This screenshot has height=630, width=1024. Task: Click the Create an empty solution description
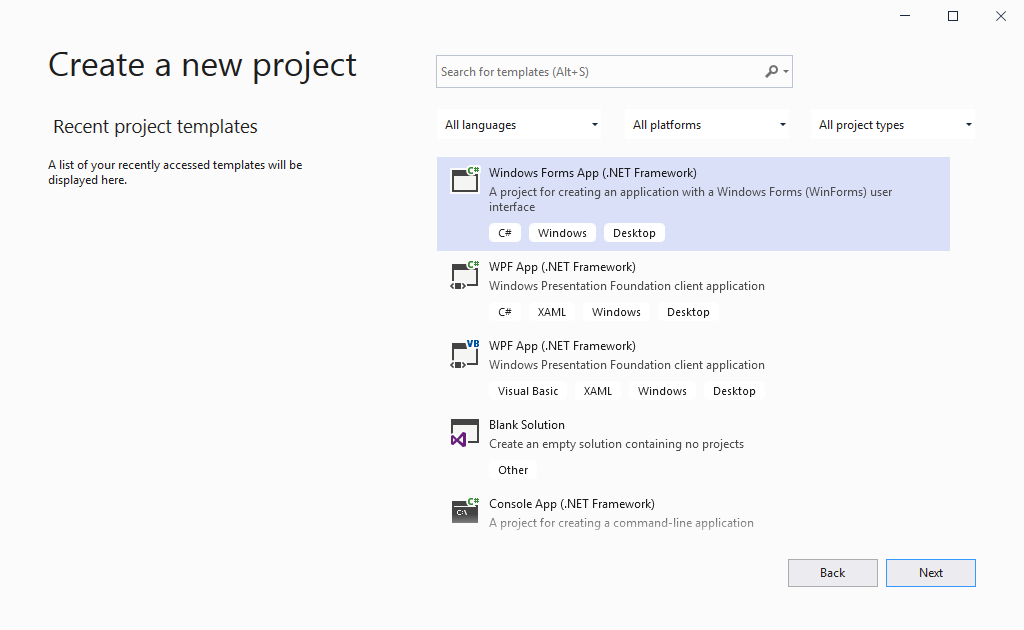pyautogui.click(x=616, y=444)
